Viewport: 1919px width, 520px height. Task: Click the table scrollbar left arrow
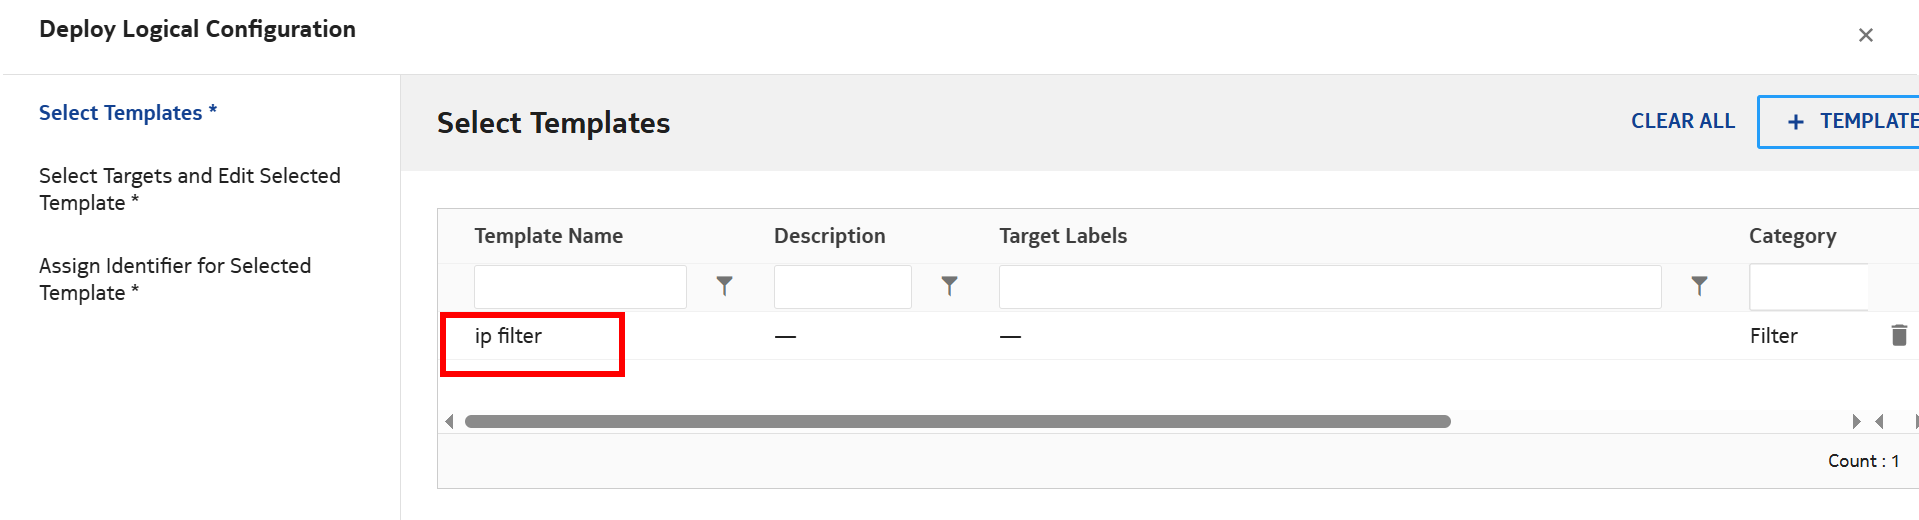click(x=450, y=421)
